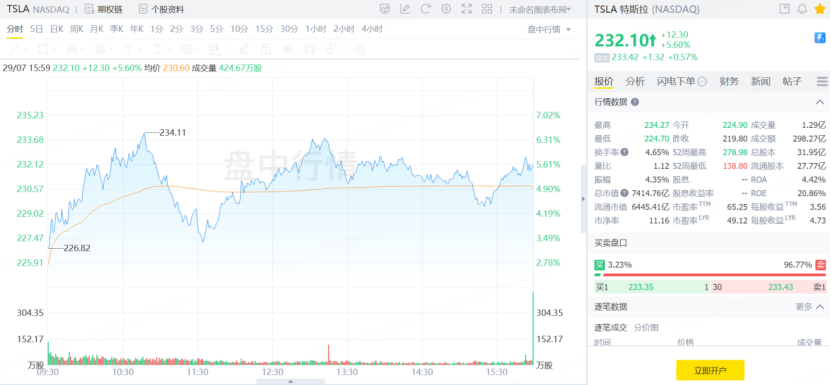The width and height of the screenshot is (831, 385).
Task: Open the 财务 tab
Action: pyautogui.click(x=729, y=81)
